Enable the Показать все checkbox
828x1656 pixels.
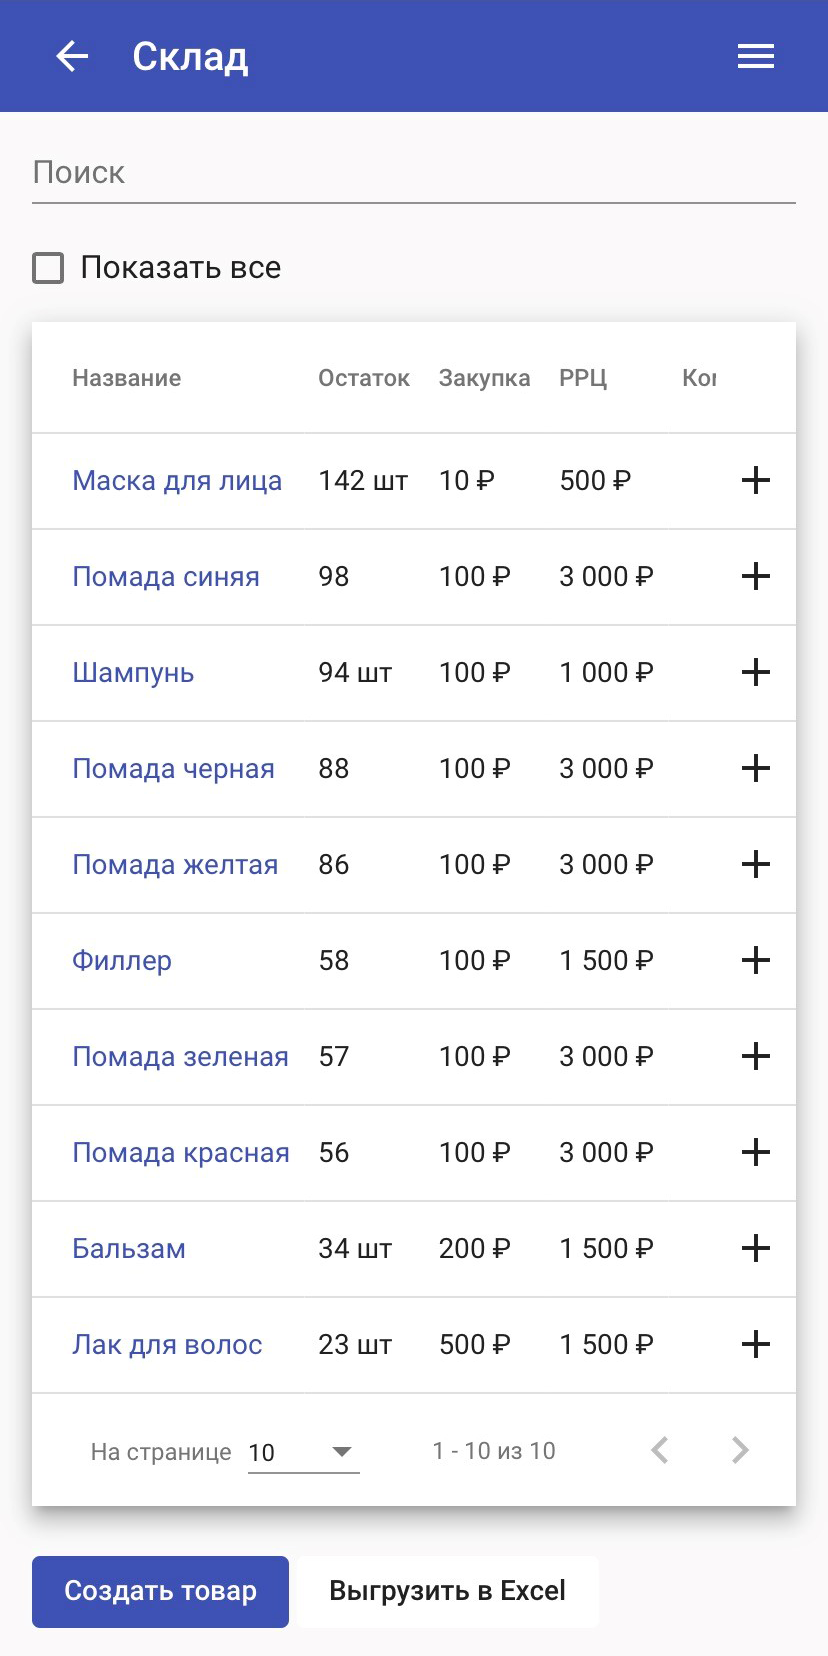(x=48, y=268)
